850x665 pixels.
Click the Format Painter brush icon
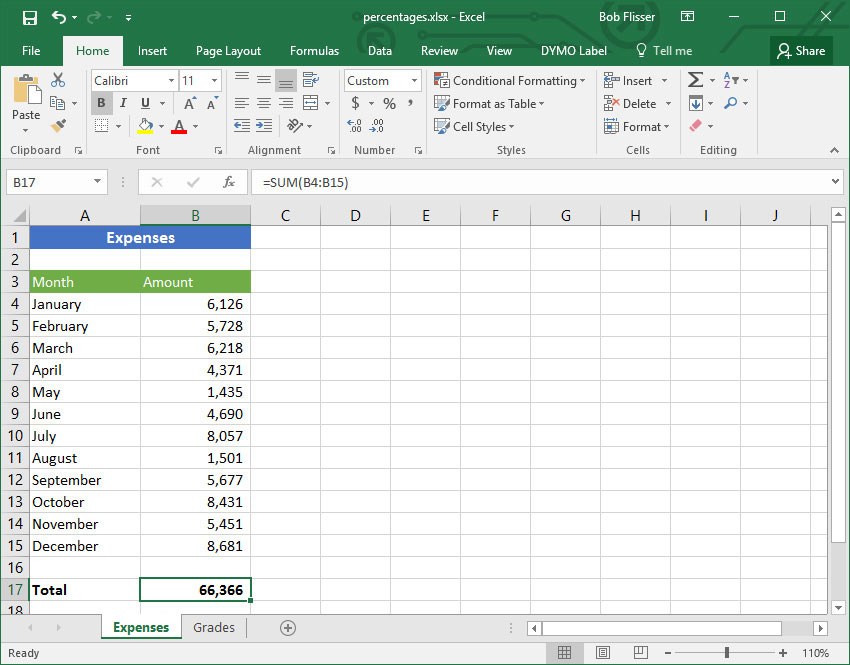(58, 126)
